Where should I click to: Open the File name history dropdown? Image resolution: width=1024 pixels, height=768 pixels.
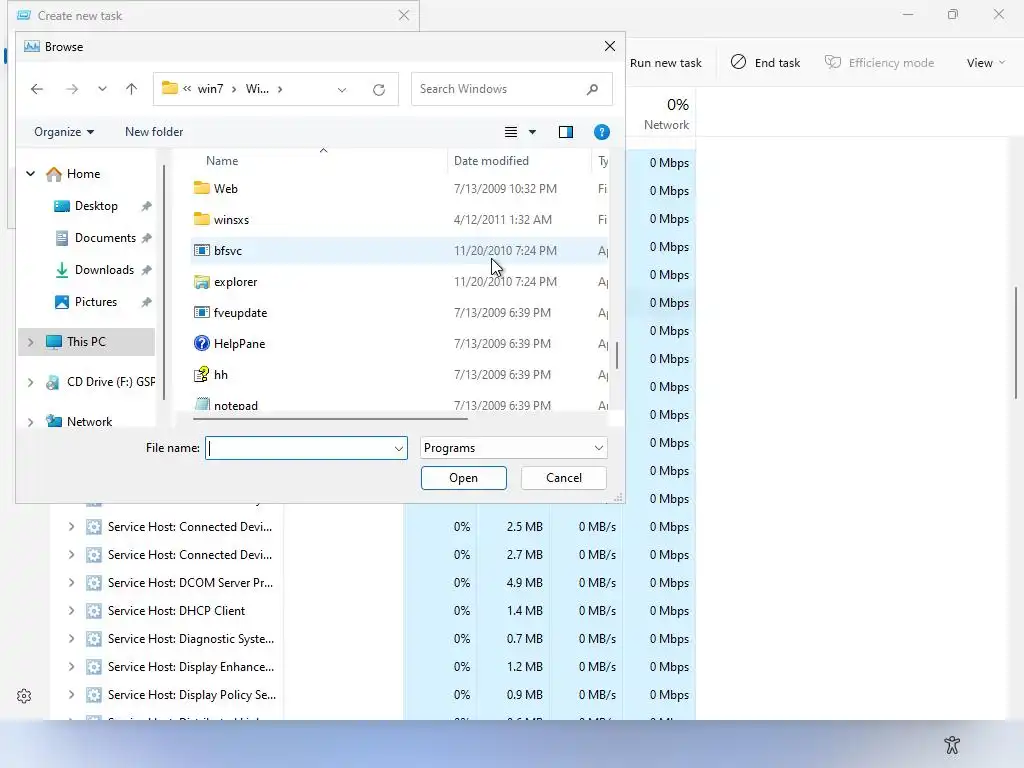[398, 448]
